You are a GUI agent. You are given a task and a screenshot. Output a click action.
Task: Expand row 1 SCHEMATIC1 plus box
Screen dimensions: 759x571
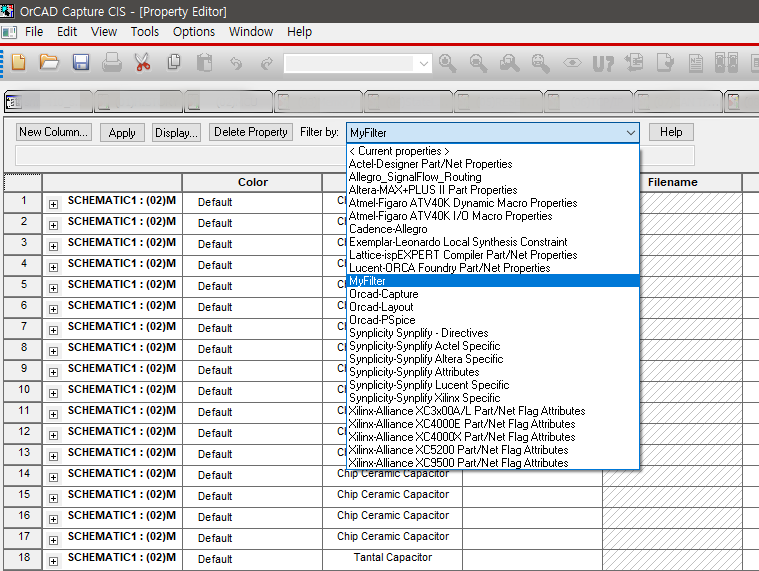[x=53, y=204]
